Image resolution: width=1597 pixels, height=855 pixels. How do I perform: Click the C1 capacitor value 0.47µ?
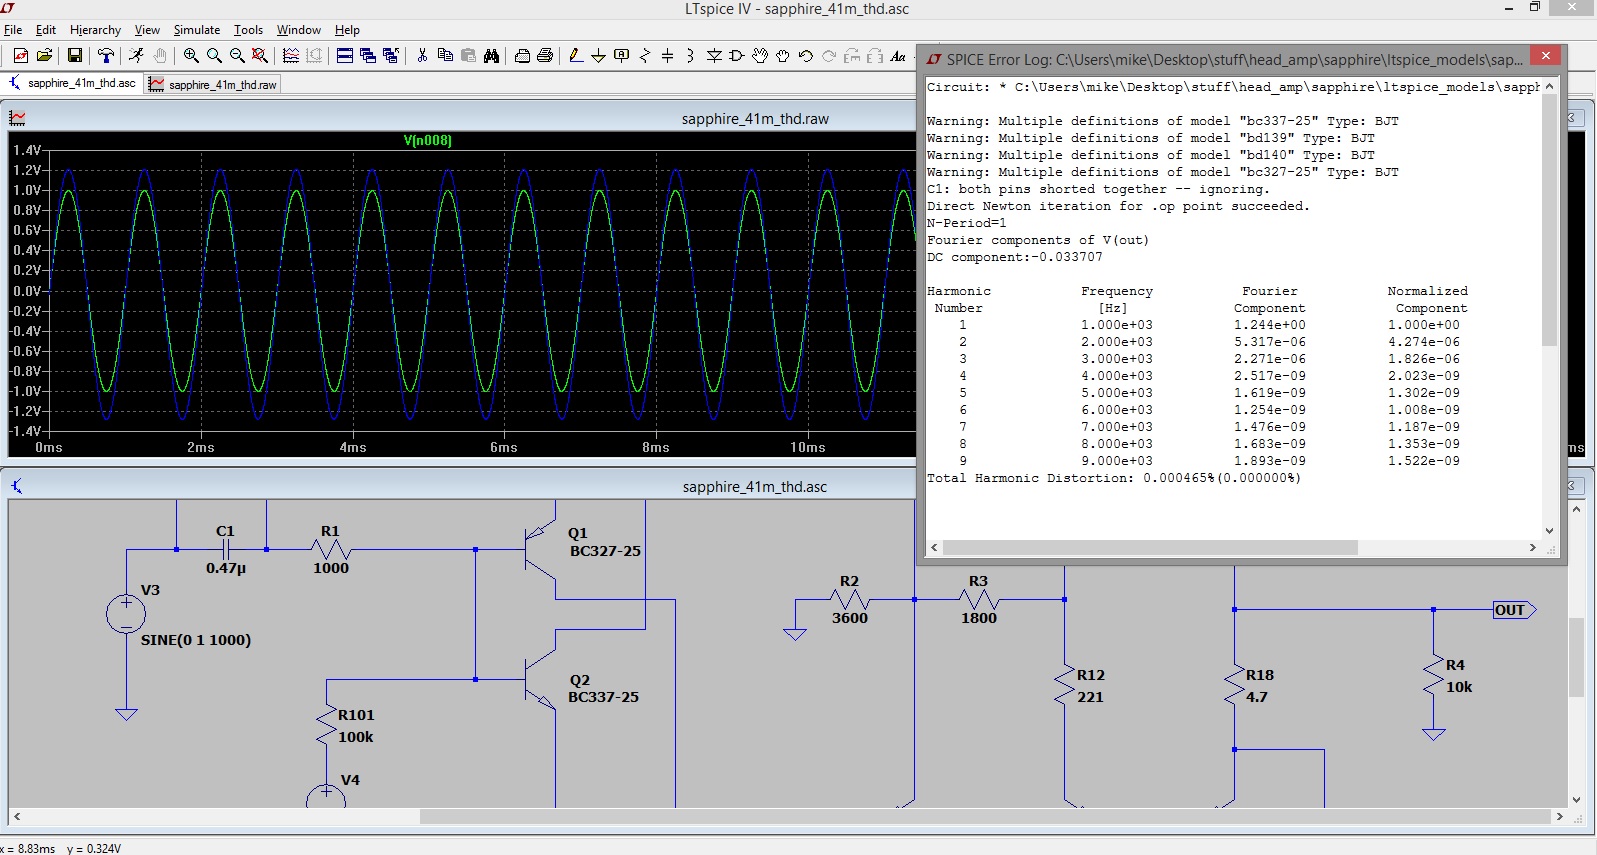pyautogui.click(x=226, y=568)
